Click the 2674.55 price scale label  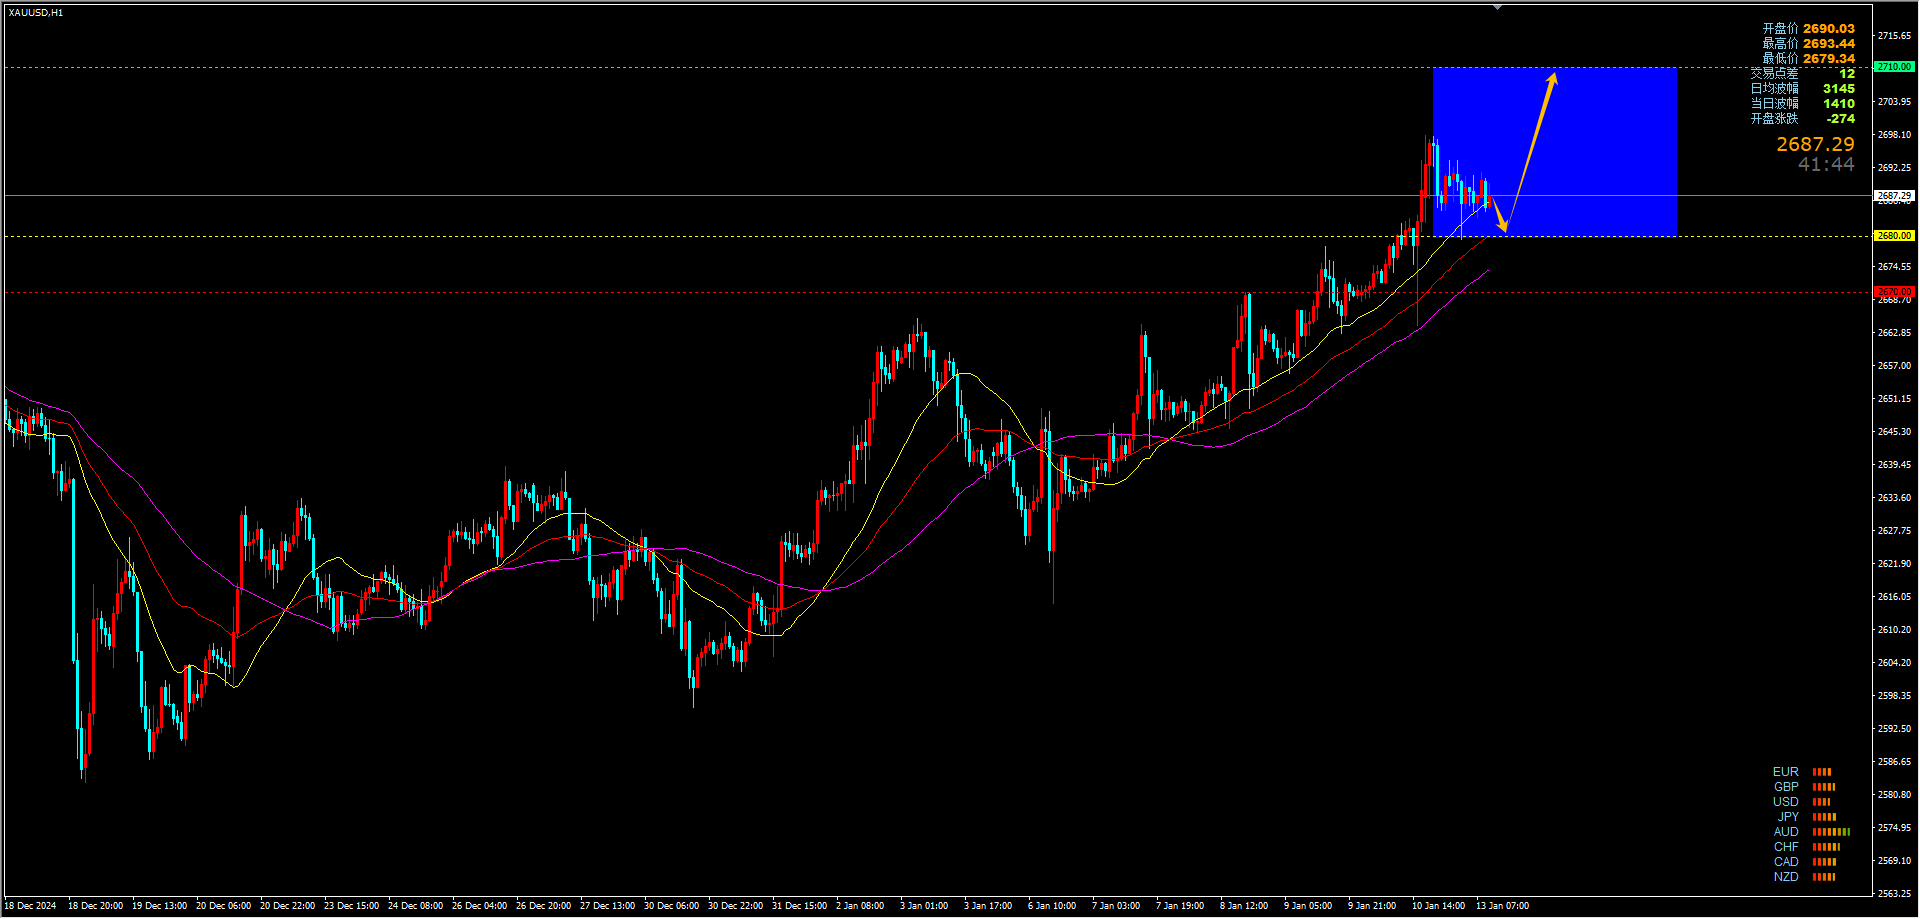1894,267
